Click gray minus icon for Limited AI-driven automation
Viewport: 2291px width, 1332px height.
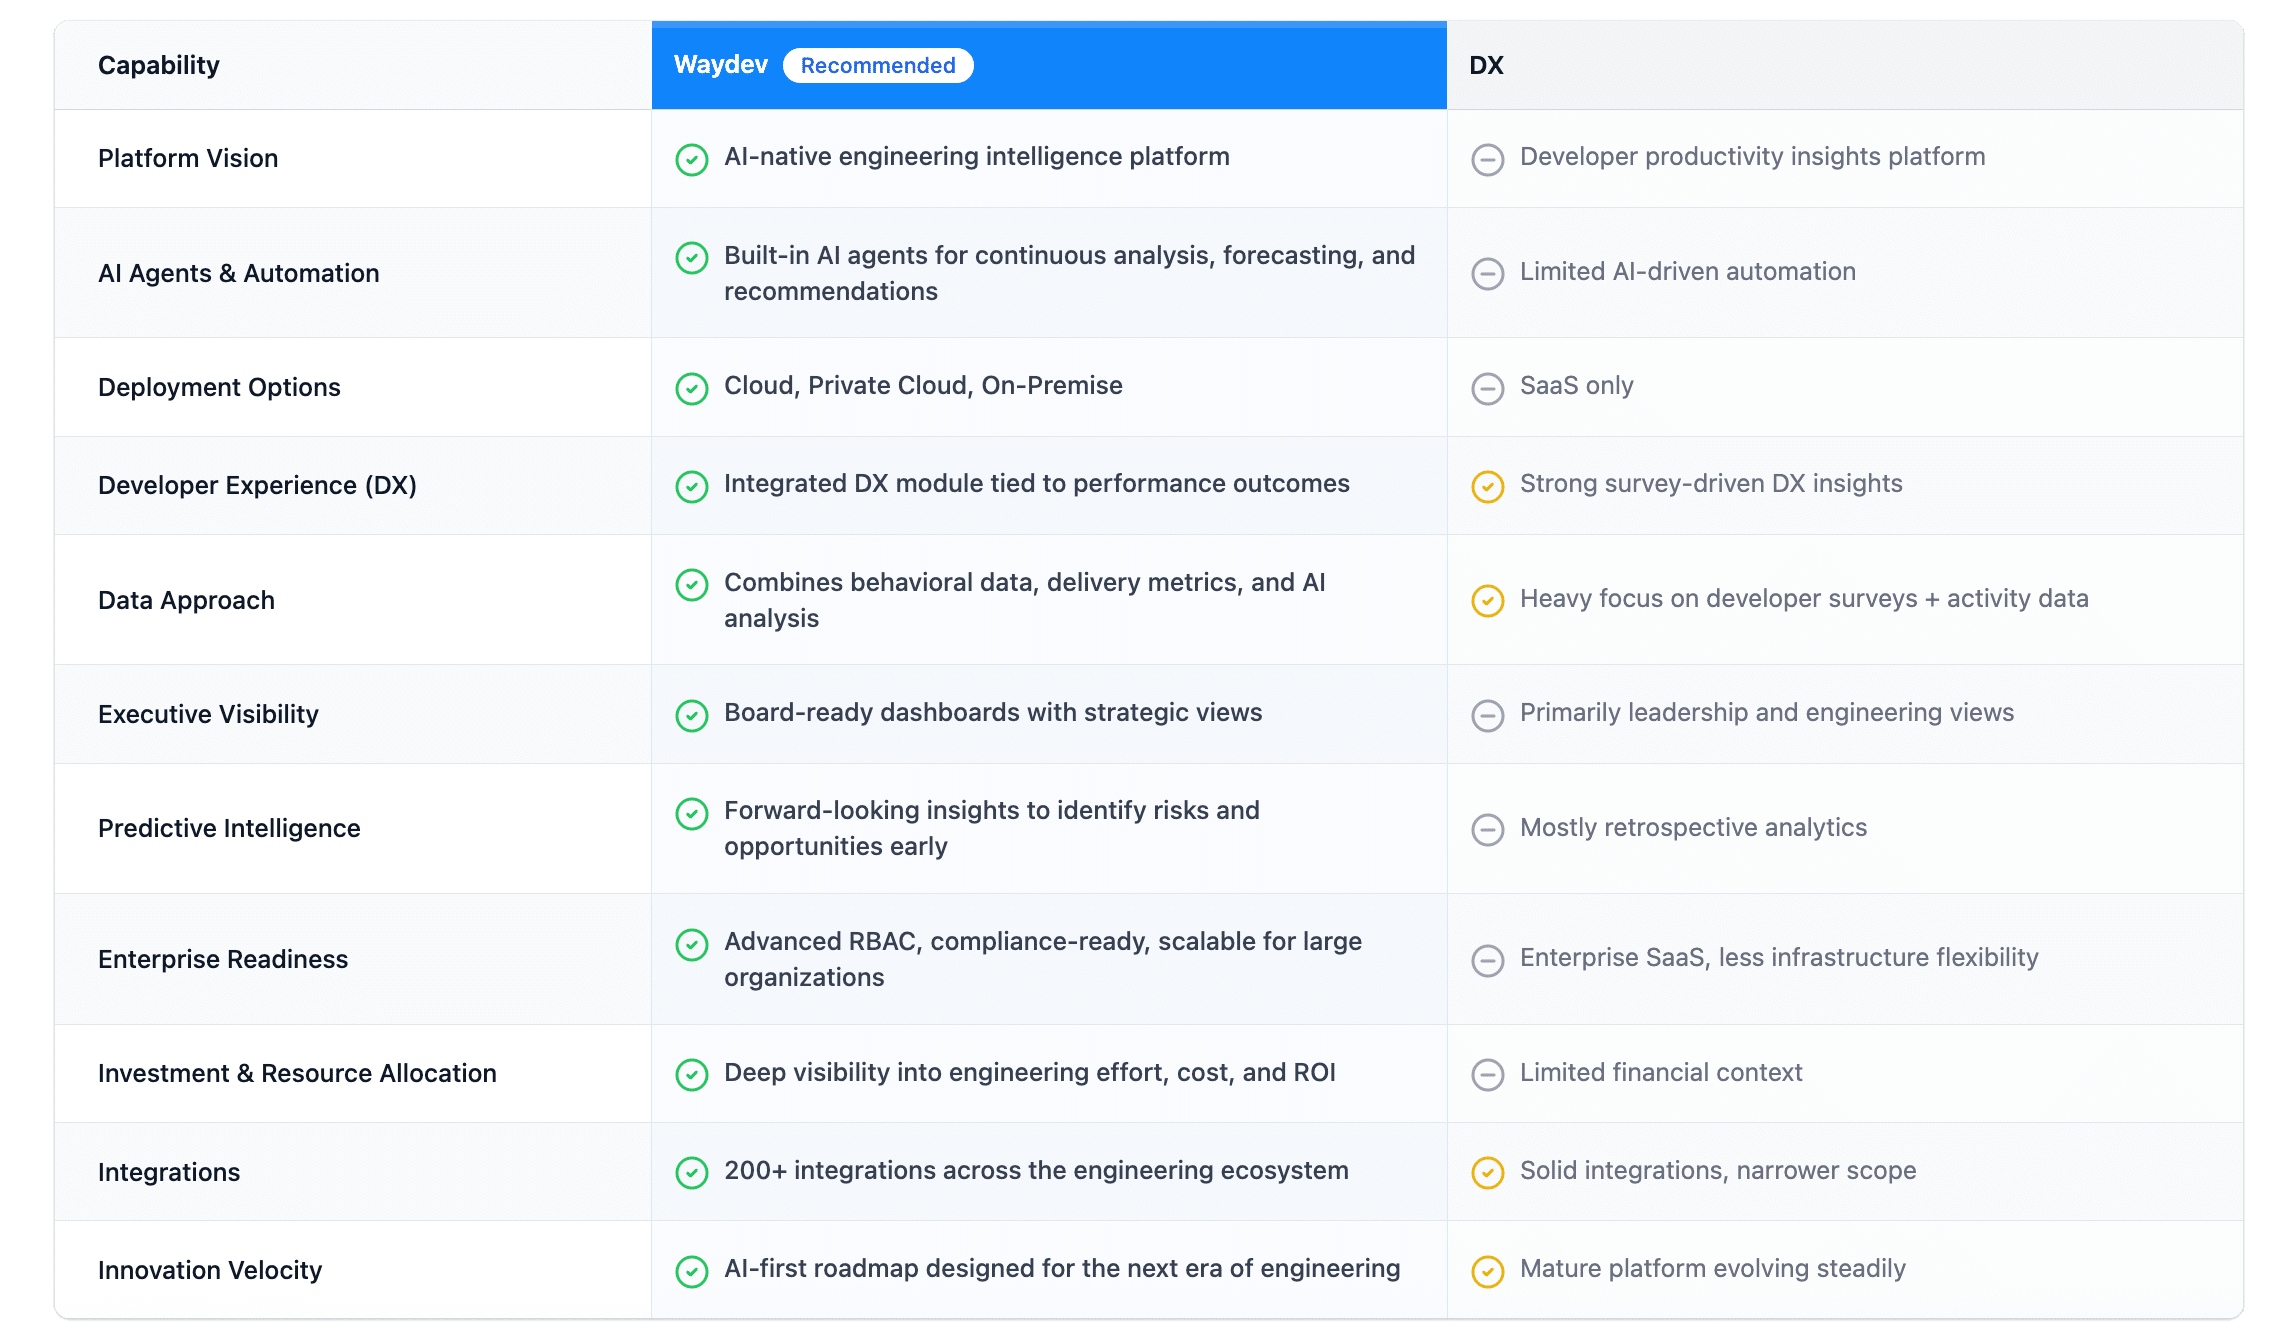coord(1487,274)
